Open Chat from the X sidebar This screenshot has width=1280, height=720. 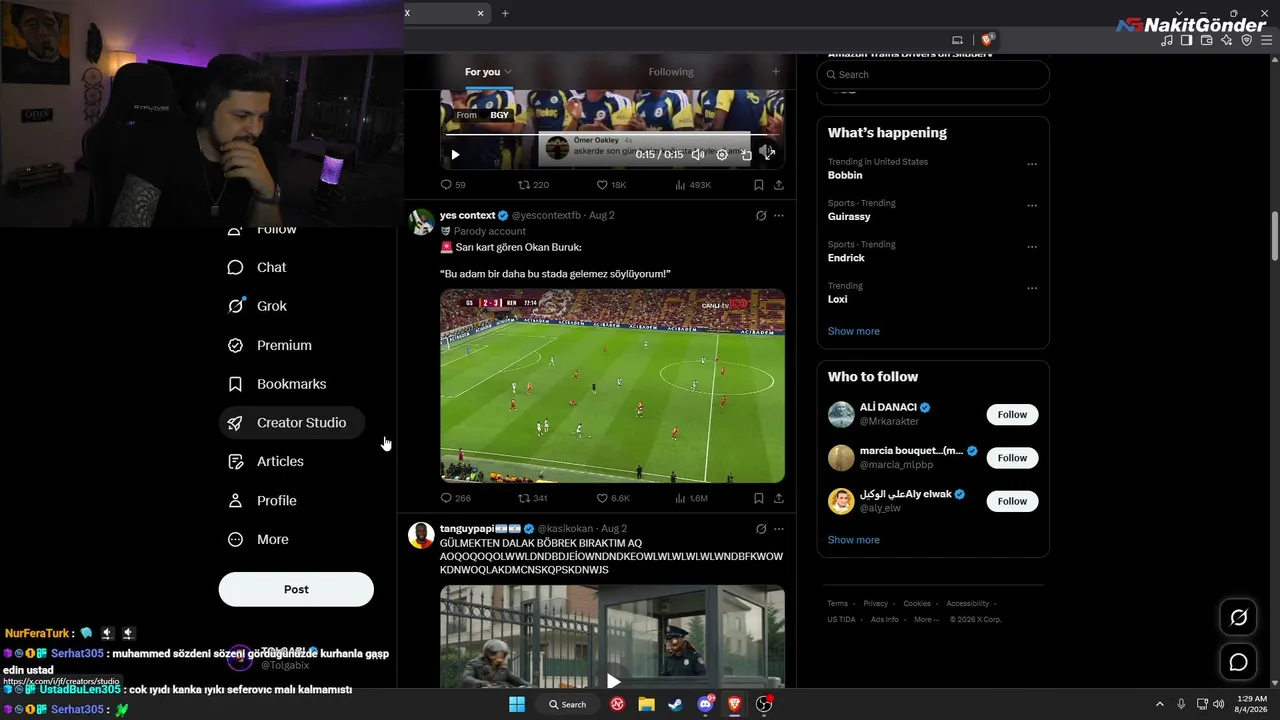258,267
